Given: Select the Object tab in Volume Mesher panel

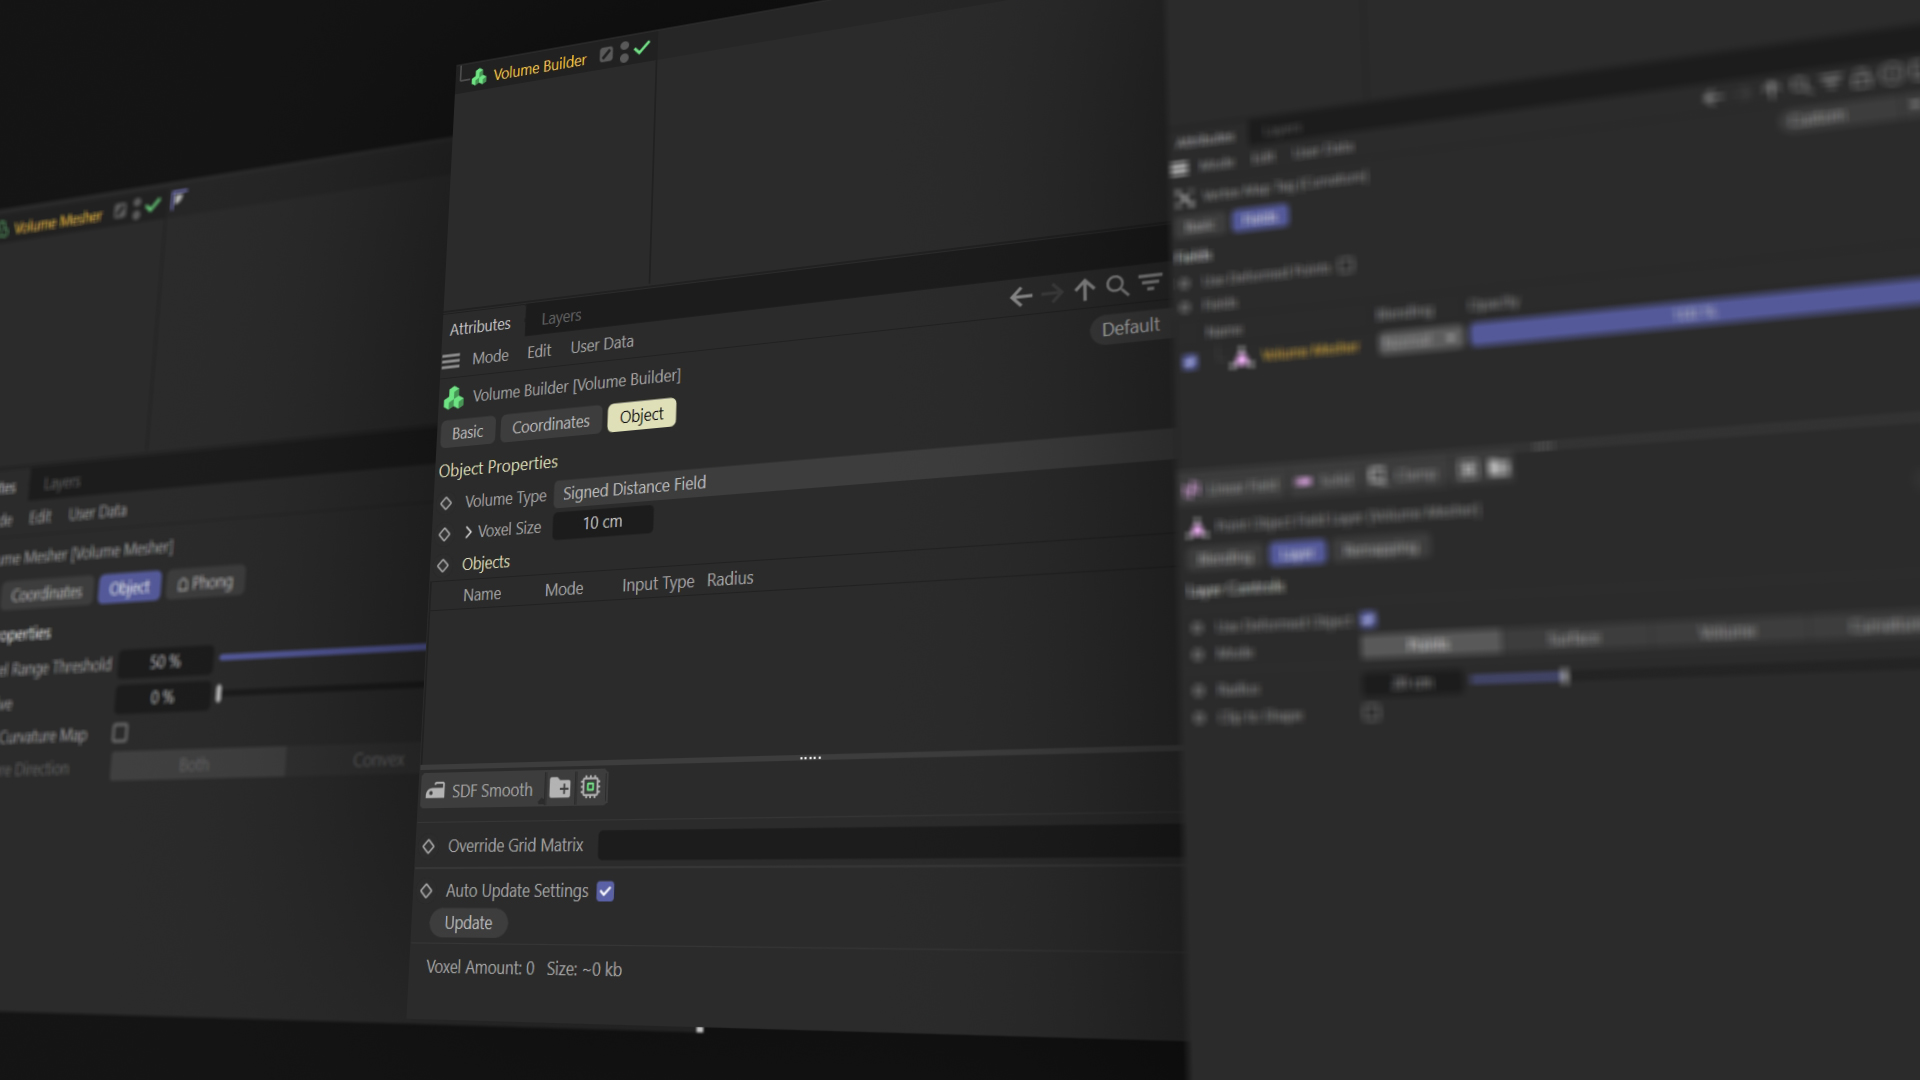Looking at the screenshot, I should point(129,588).
